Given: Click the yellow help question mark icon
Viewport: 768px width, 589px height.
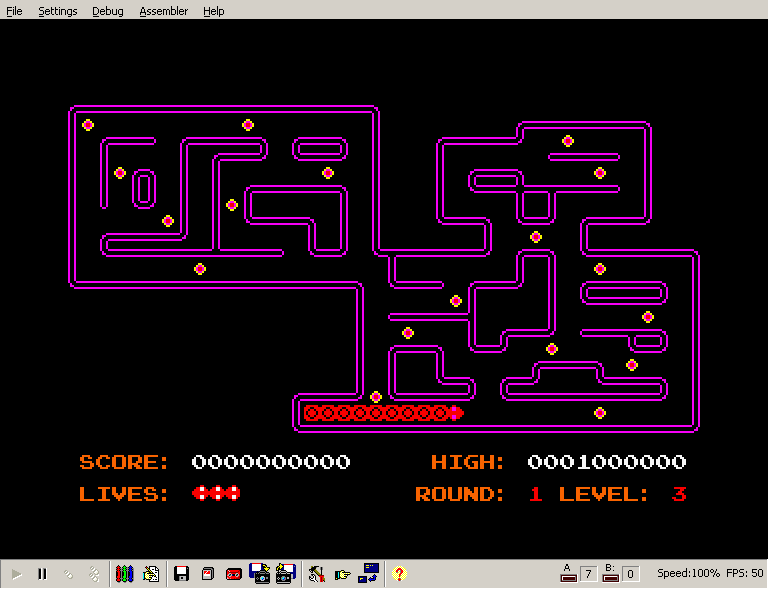Looking at the screenshot, I should click(399, 574).
